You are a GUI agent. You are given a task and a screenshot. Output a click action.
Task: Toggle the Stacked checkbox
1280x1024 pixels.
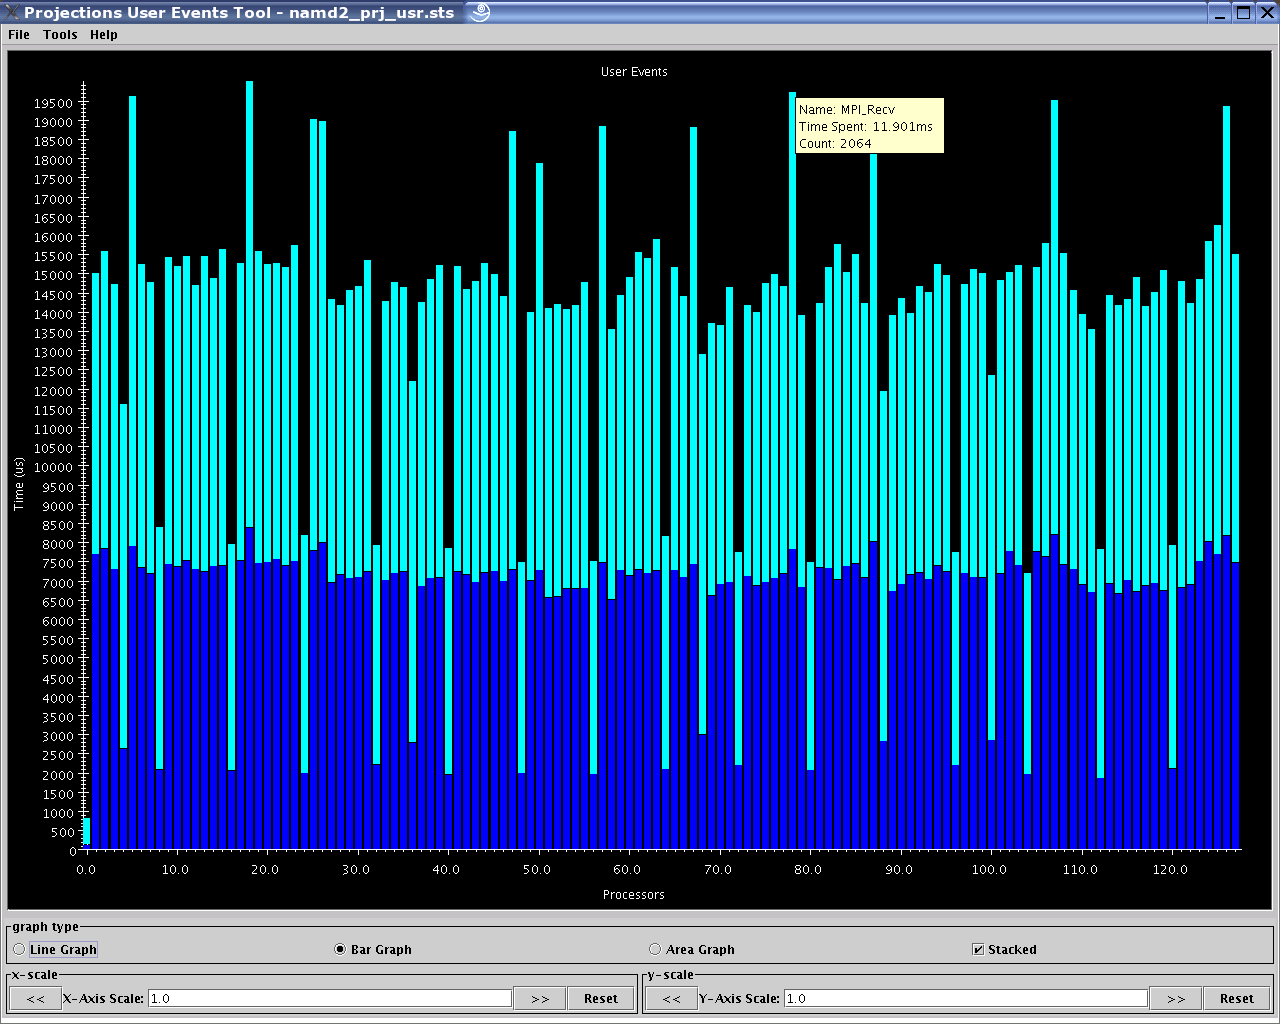(x=978, y=949)
